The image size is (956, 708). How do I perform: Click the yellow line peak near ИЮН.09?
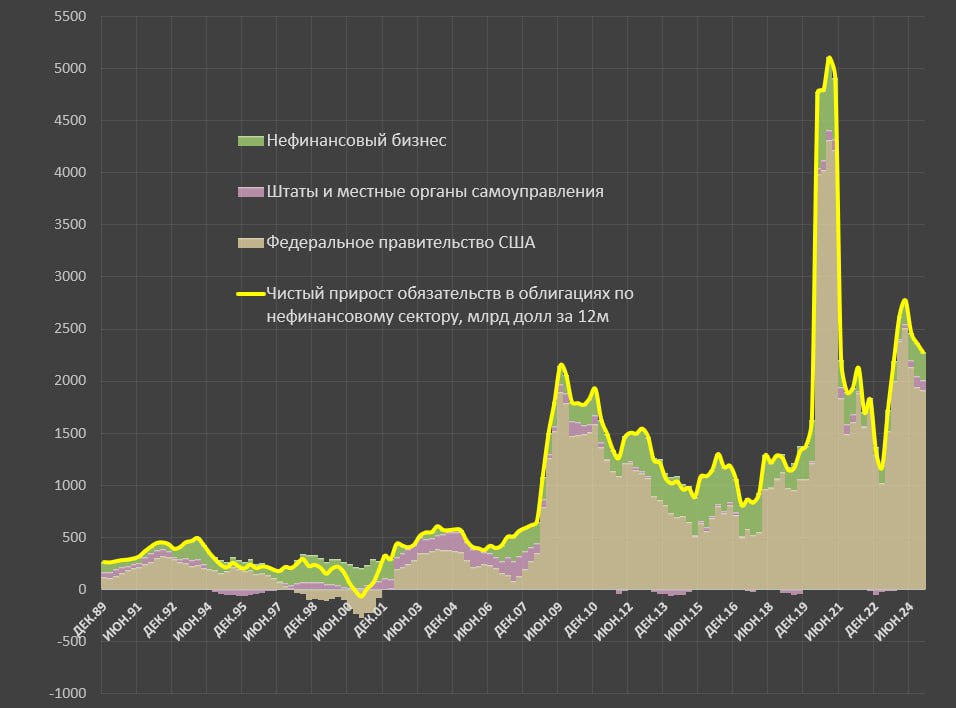[561, 365]
